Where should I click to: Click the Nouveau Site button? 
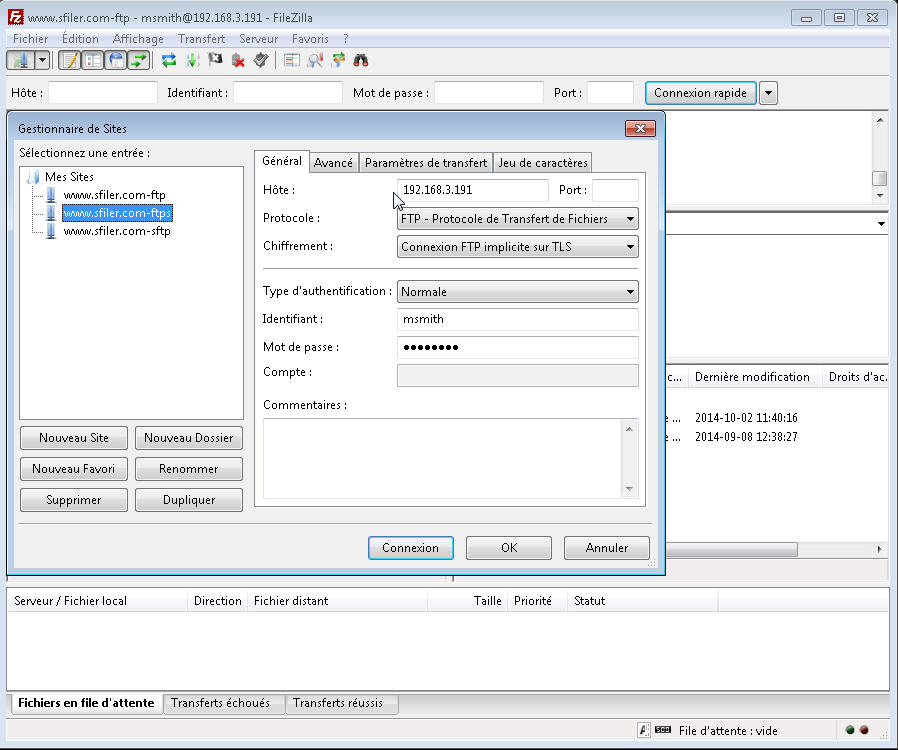[74, 438]
